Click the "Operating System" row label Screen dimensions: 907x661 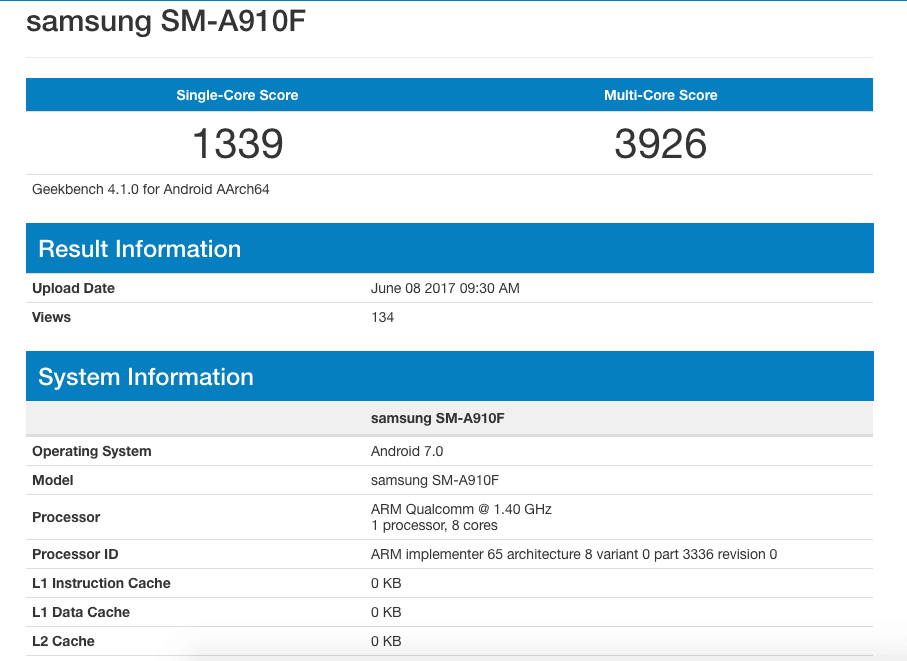tap(91, 451)
